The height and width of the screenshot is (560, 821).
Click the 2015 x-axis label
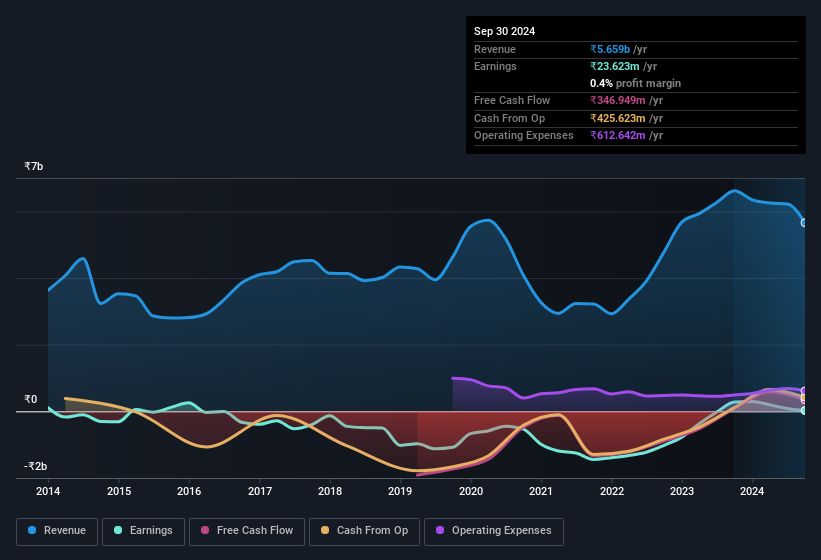(x=119, y=491)
